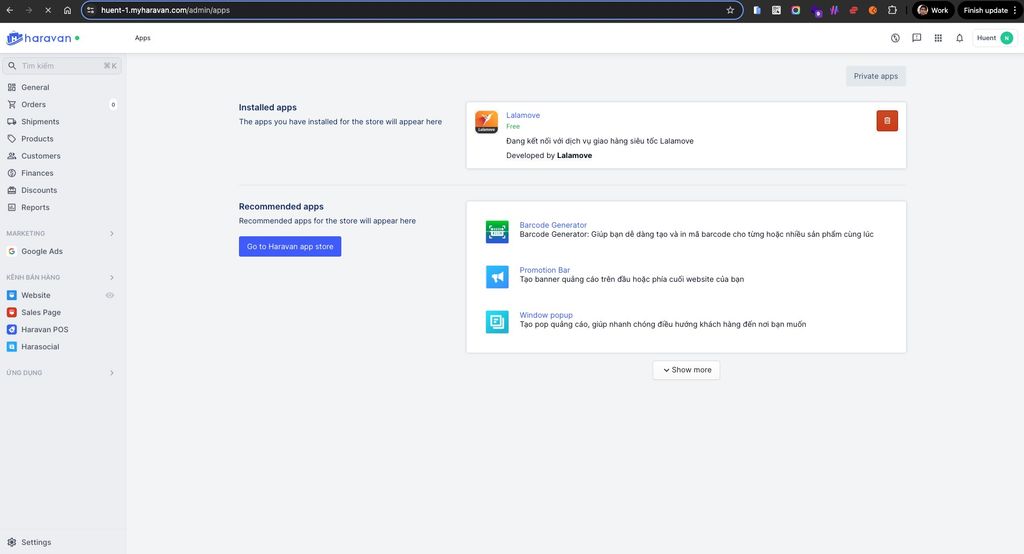This screenshot has width=1024, height=554.
Task: Open Orders in the sidebar
Action: pos(34,104)
